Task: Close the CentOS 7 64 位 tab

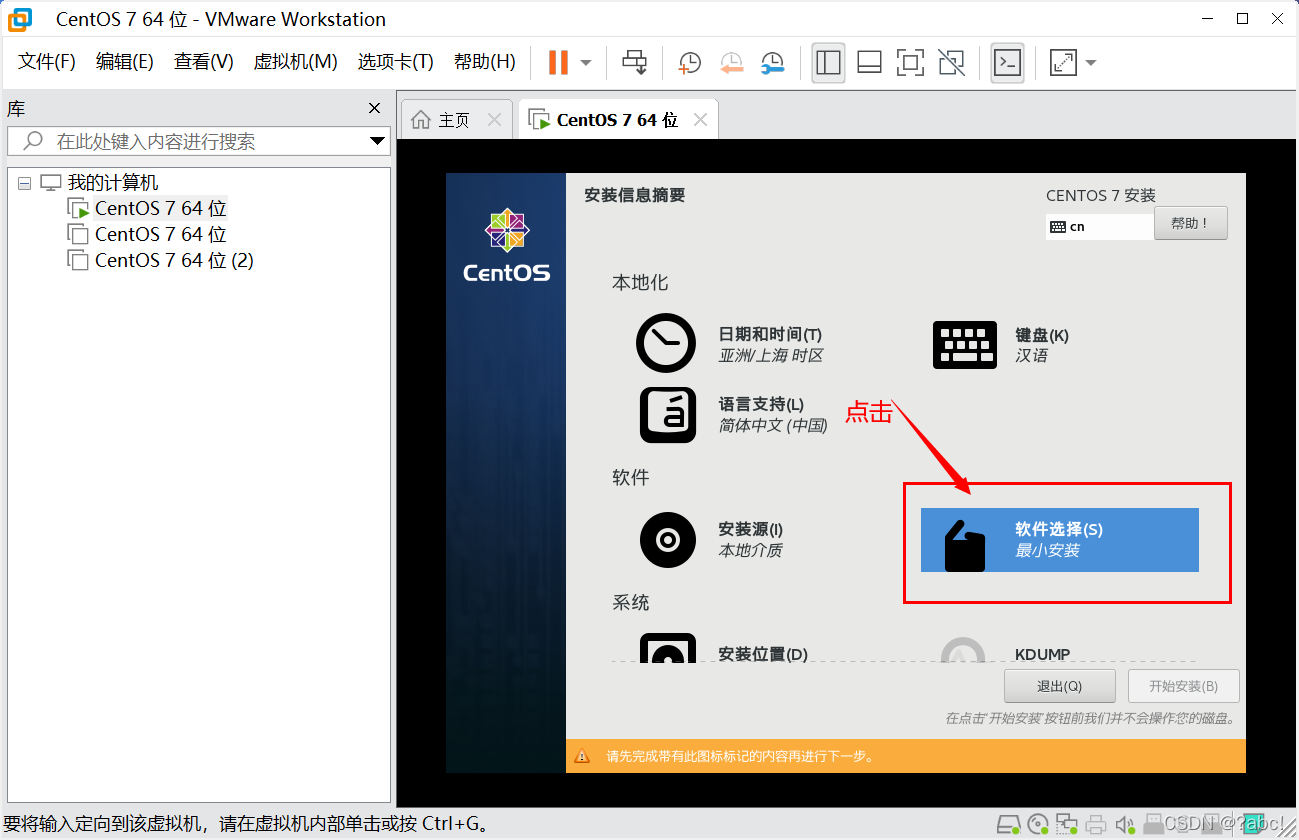Action: pos(701,120)
